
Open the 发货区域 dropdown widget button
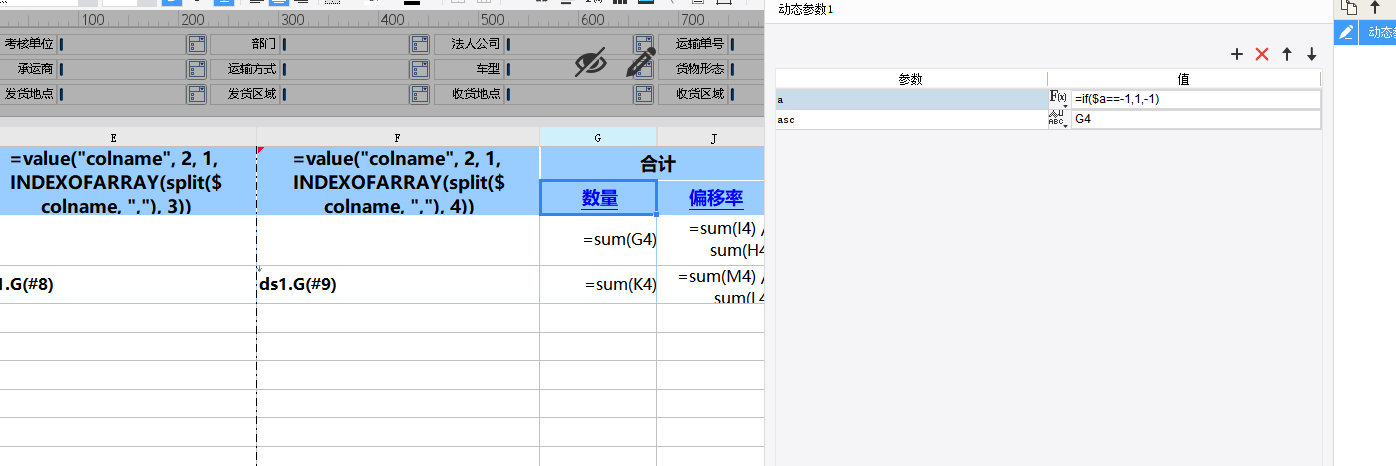pyautogui.click(x=419, y=94)
